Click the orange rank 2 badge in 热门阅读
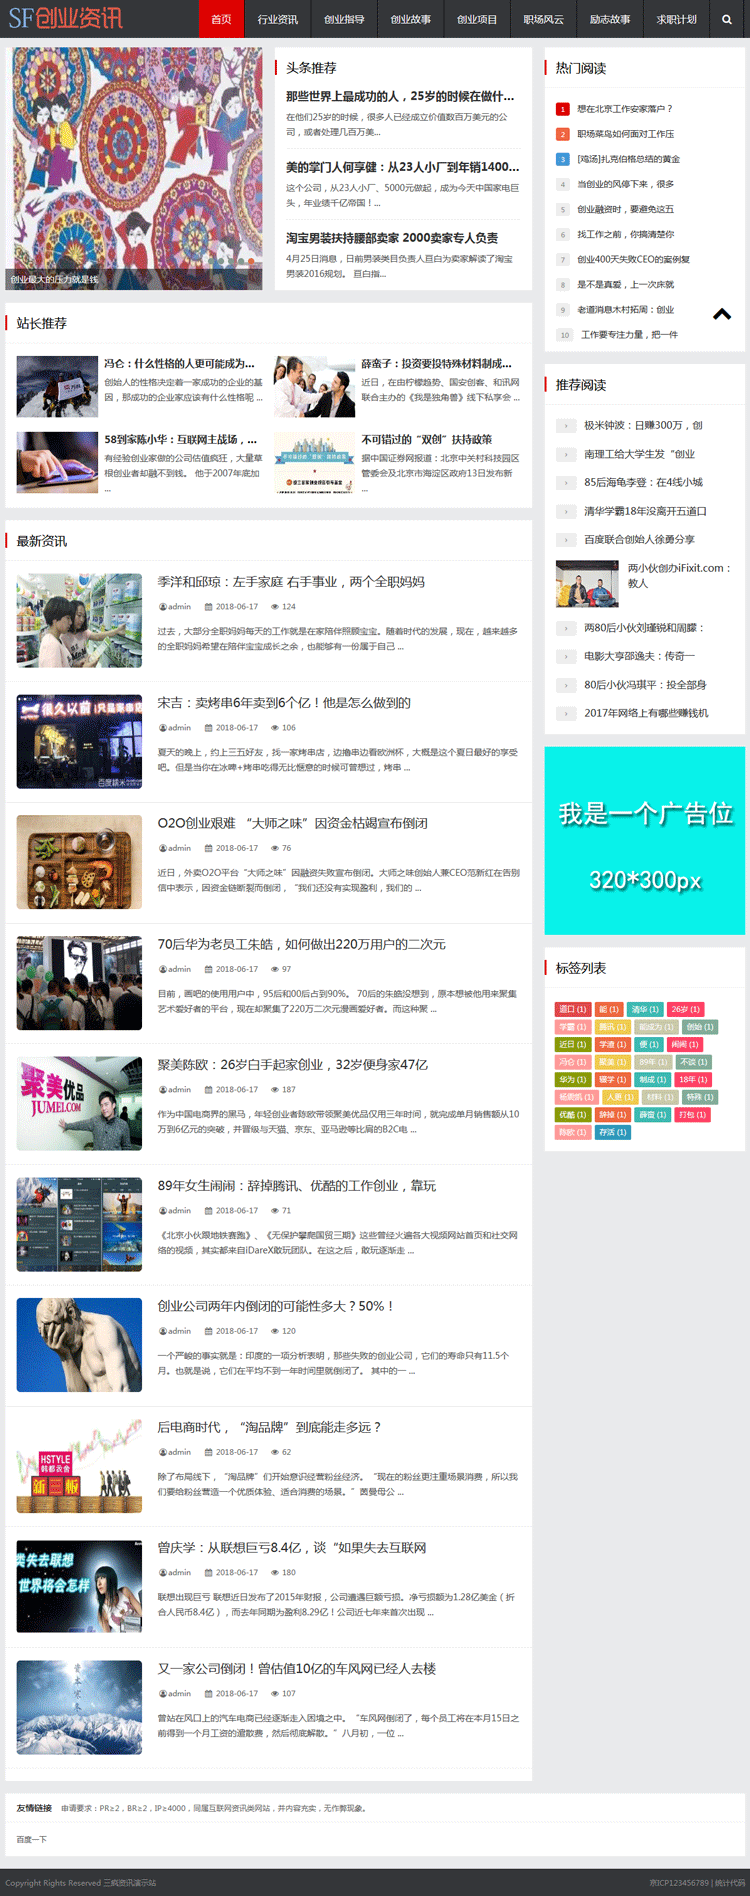This screenshot has width=750, height=1896. [x=562, y=134]
